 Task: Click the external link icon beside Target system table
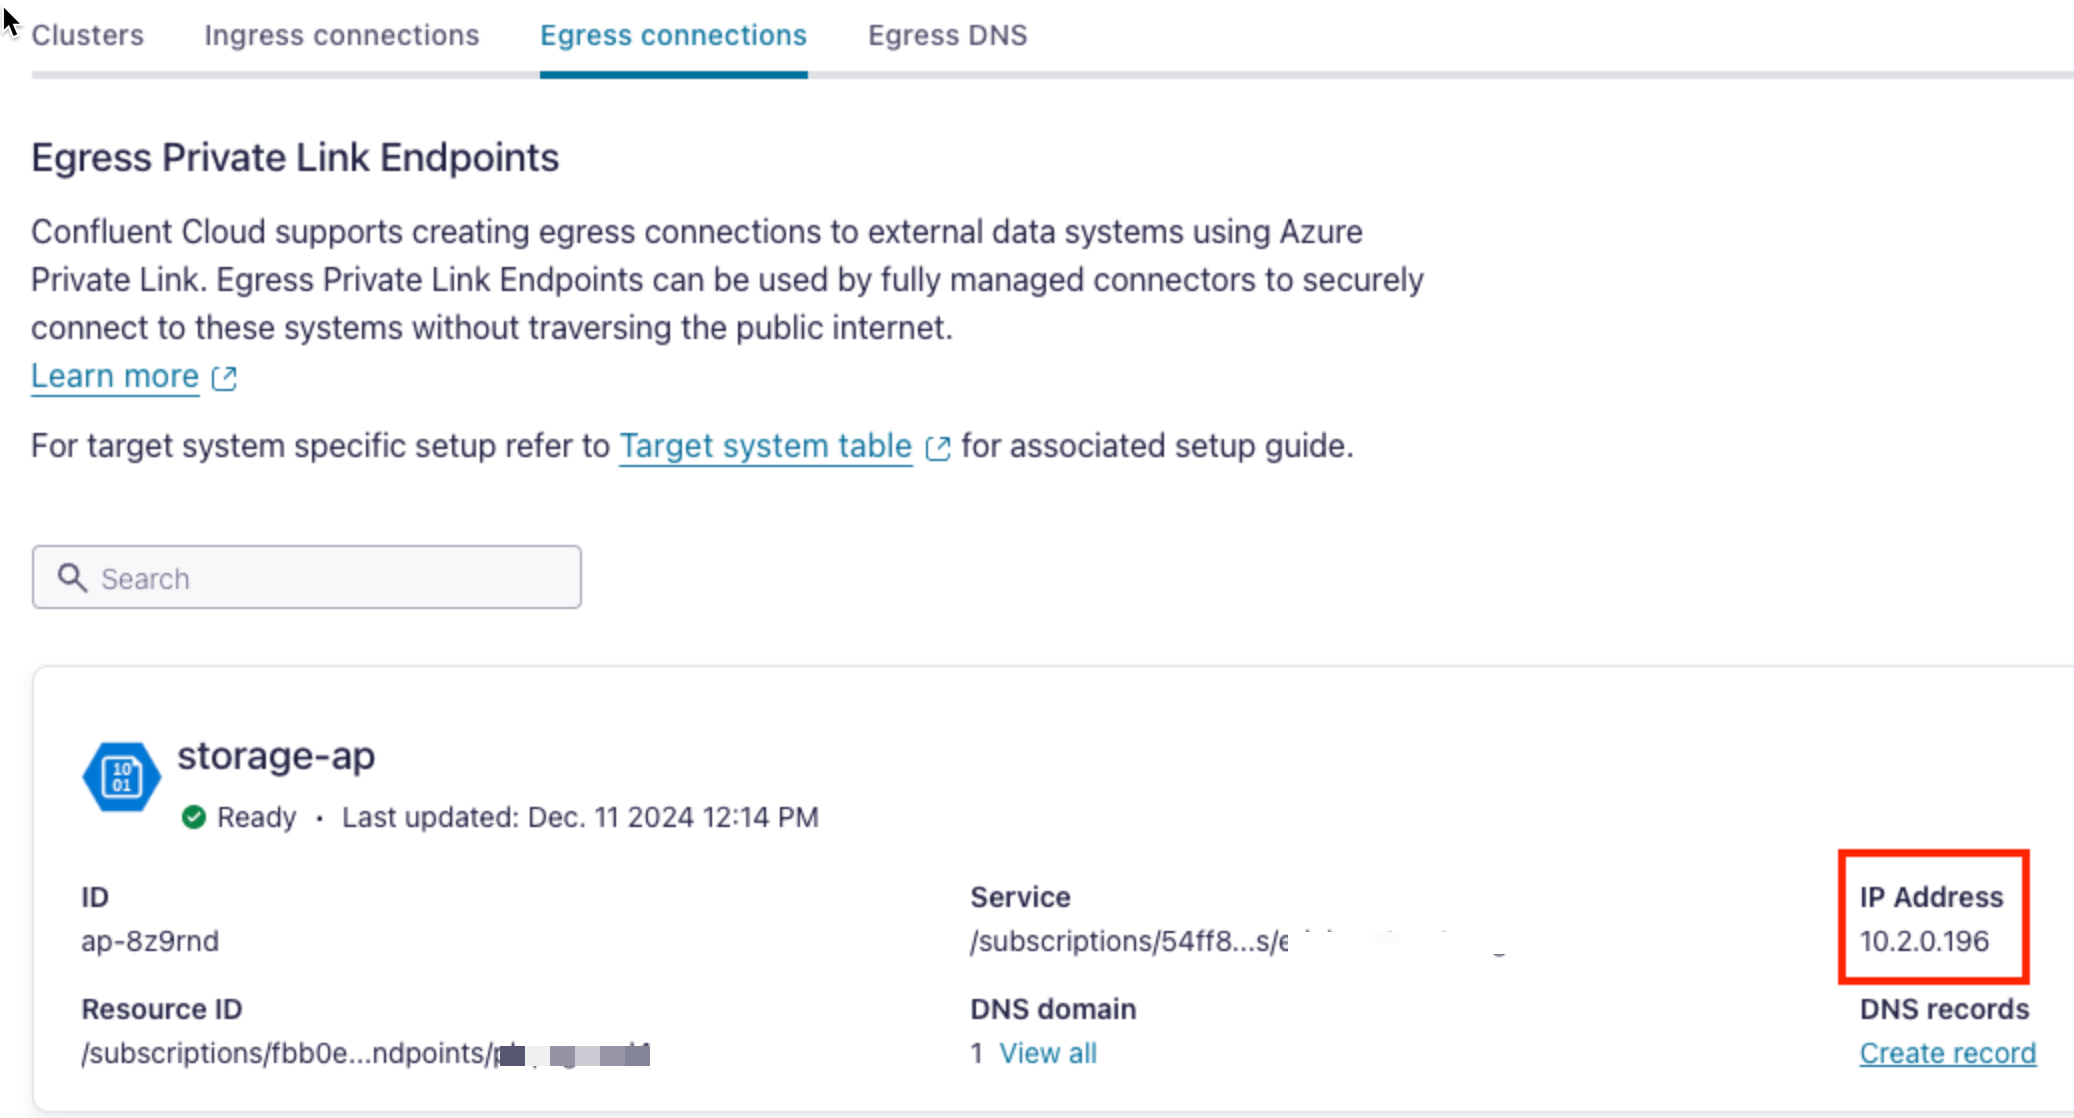point(938,448)
